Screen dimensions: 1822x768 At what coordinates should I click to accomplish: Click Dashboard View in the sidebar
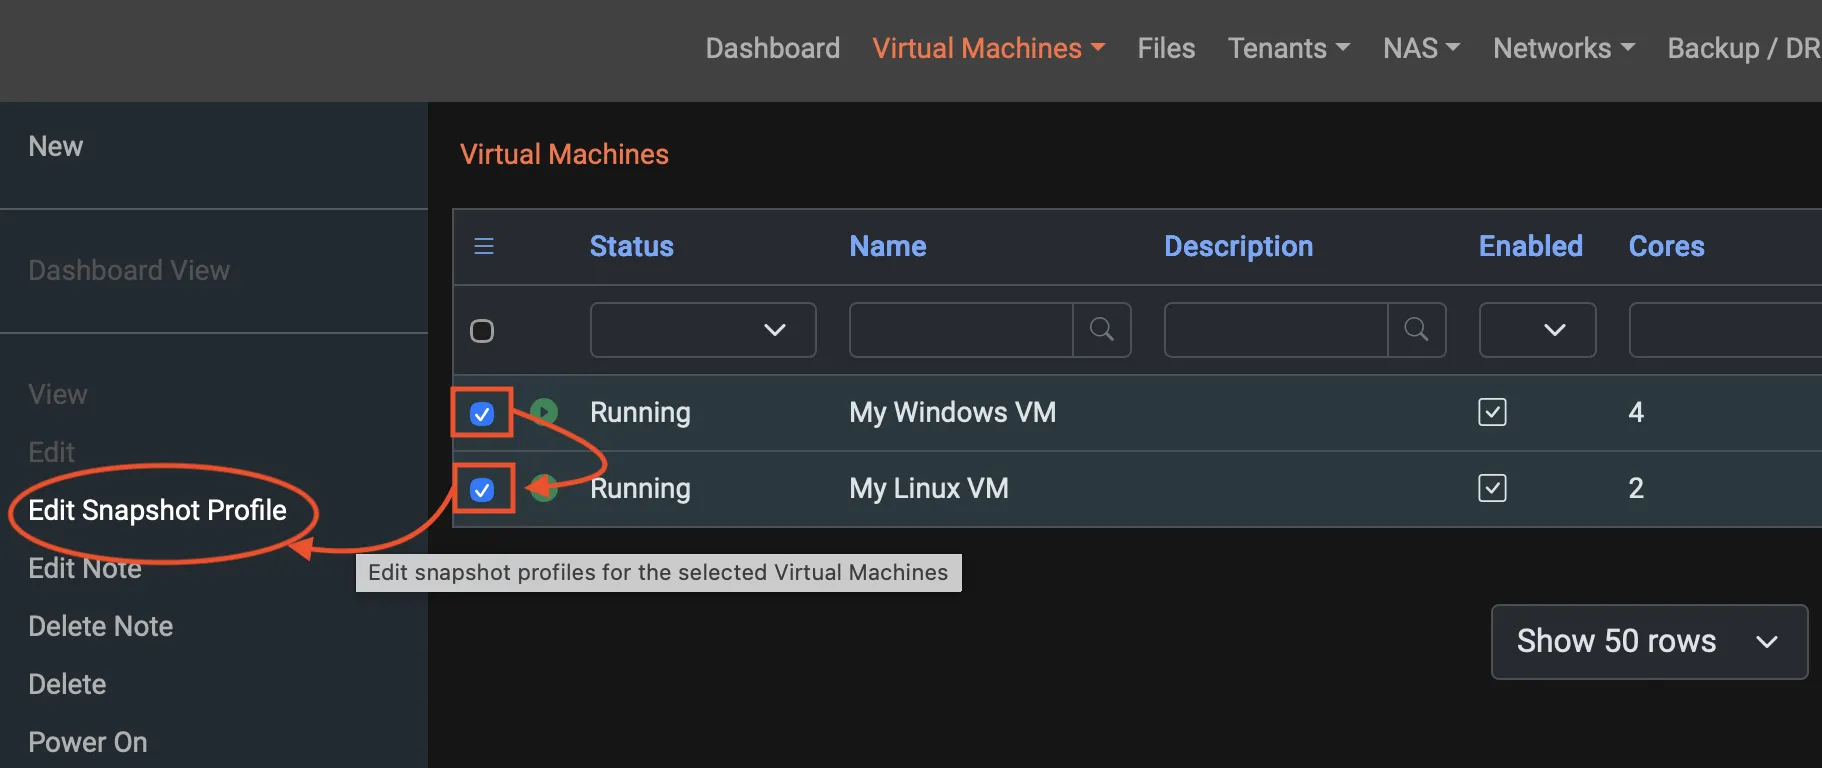click(129, 270)
